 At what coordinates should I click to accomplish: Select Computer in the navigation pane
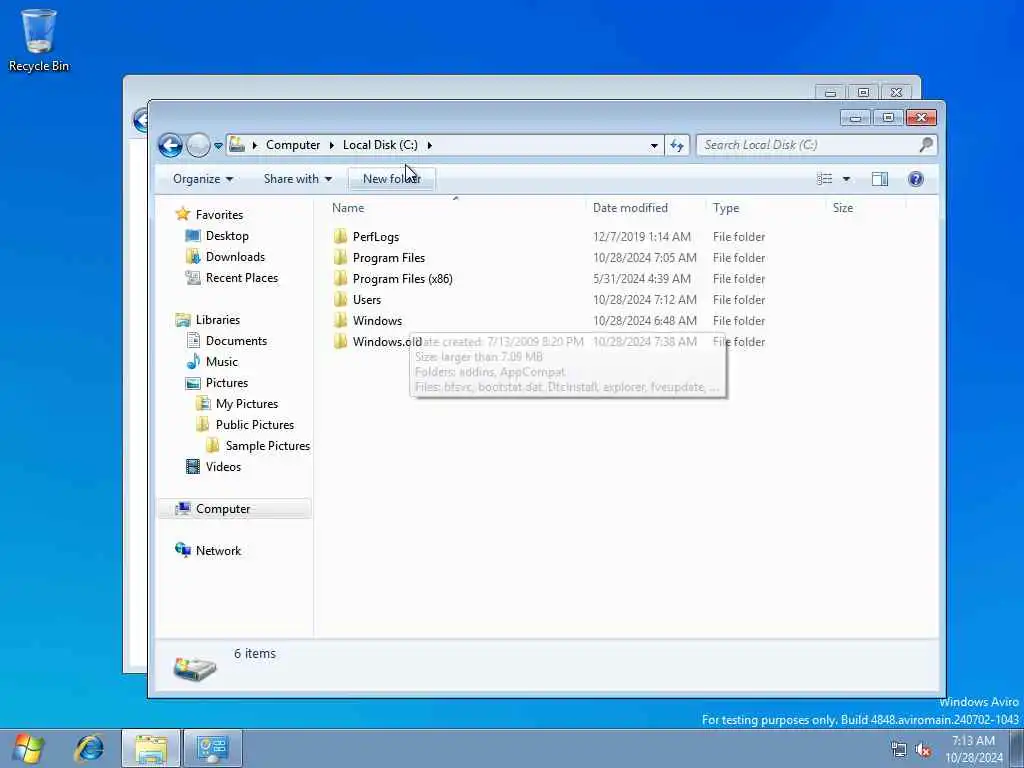point(234,509)
